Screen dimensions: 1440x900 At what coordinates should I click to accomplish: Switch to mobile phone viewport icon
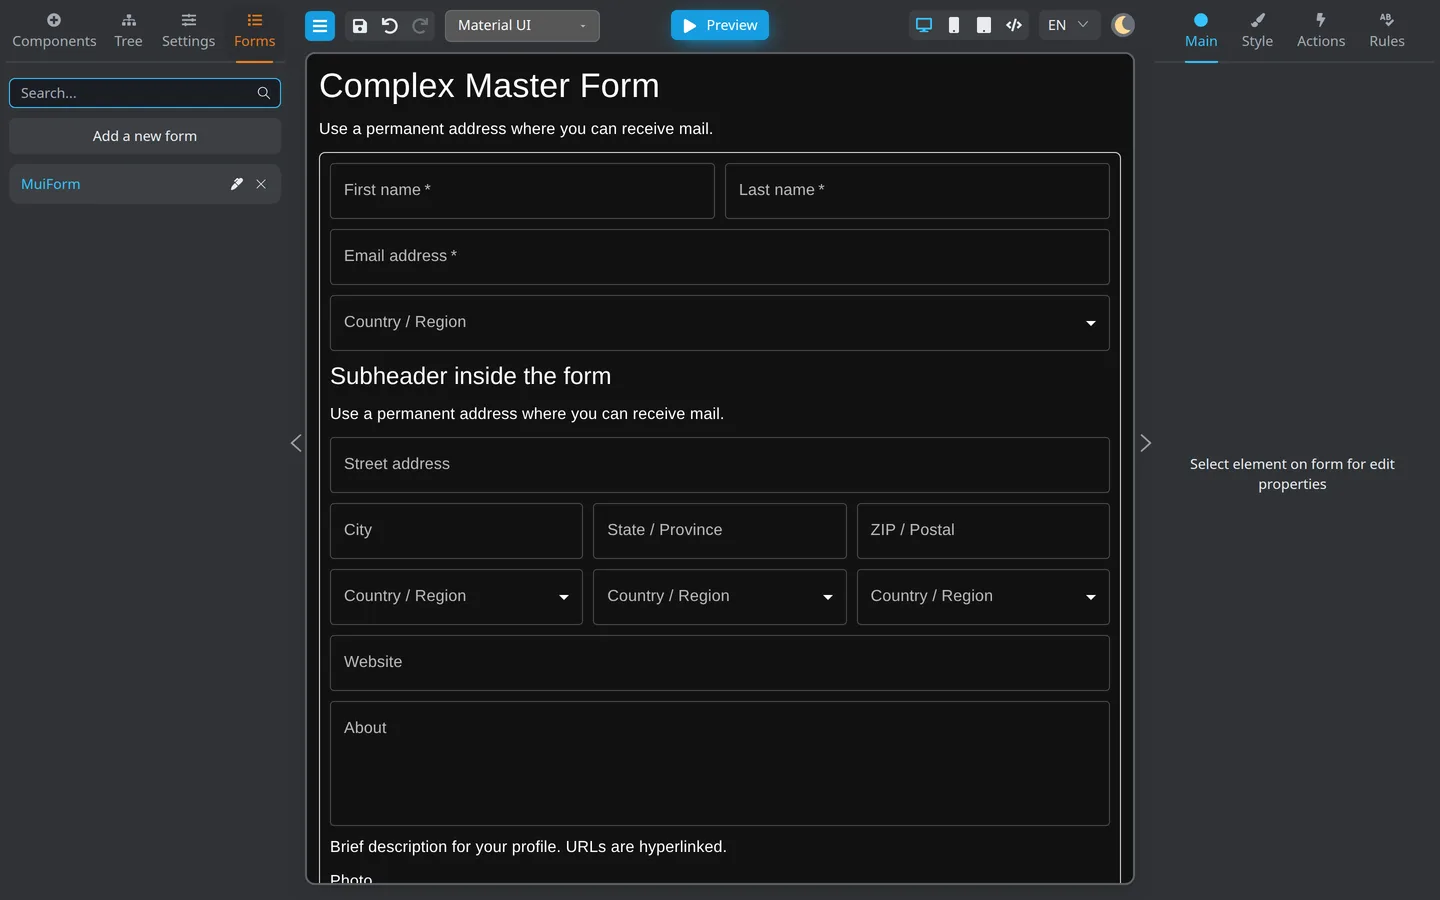954,25
